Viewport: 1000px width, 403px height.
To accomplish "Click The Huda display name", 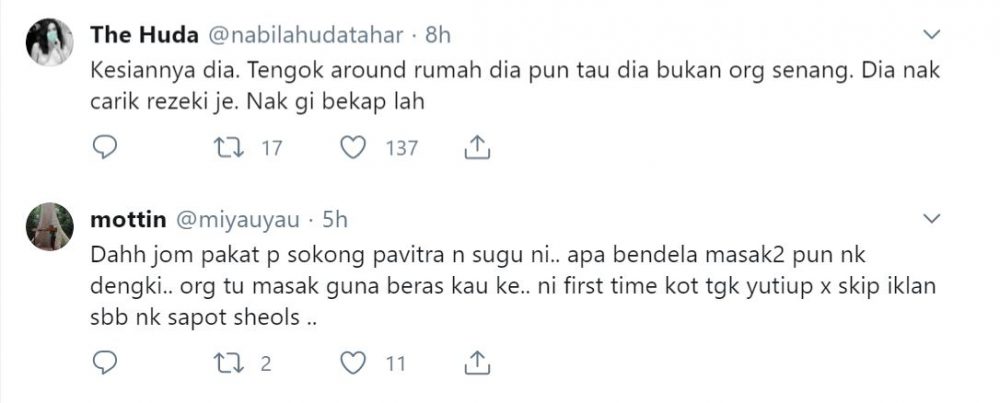I will (144, 35).
